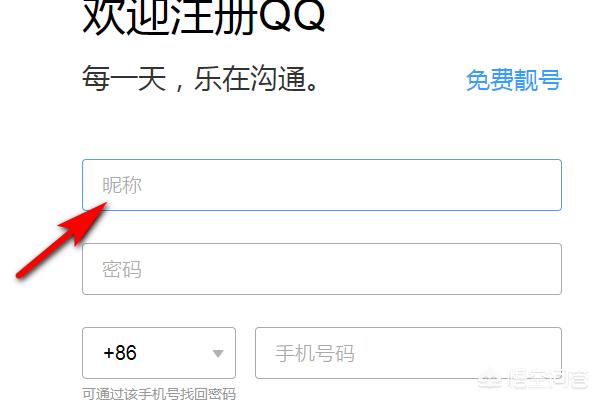The image size is (600, 400).
Task: Click the 每一天，乐在沟通。 slogan text
Action: 200,78
